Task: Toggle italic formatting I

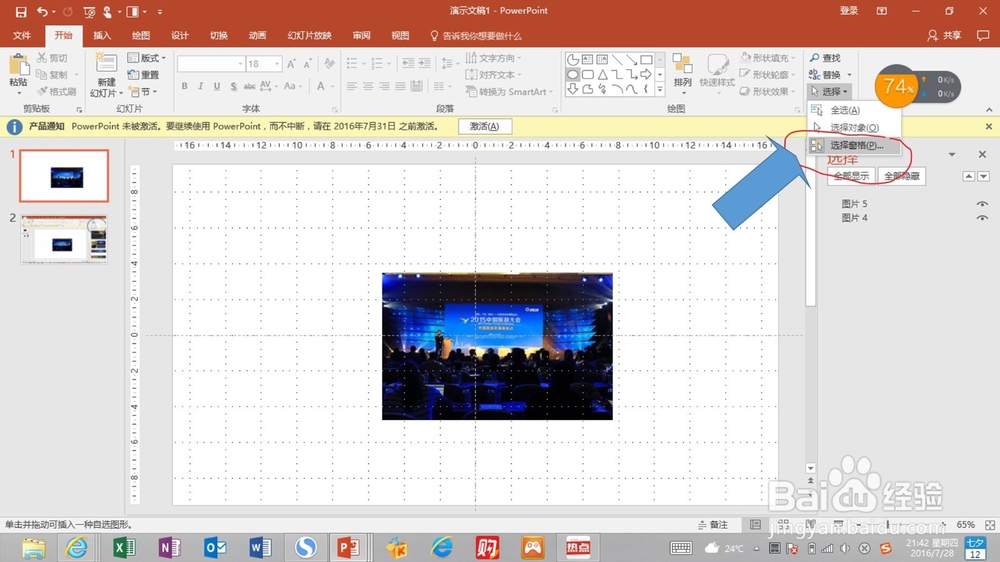Action: pyautogui.click(x=200, y=86)
